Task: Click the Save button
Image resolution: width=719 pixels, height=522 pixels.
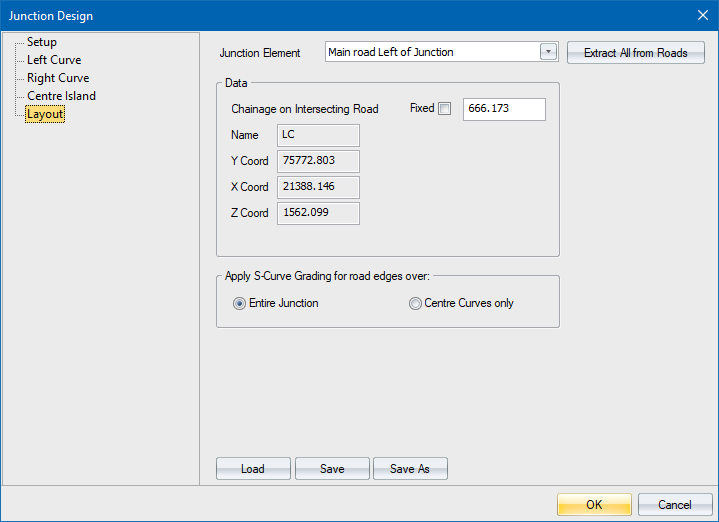Action: click(332, 469)
